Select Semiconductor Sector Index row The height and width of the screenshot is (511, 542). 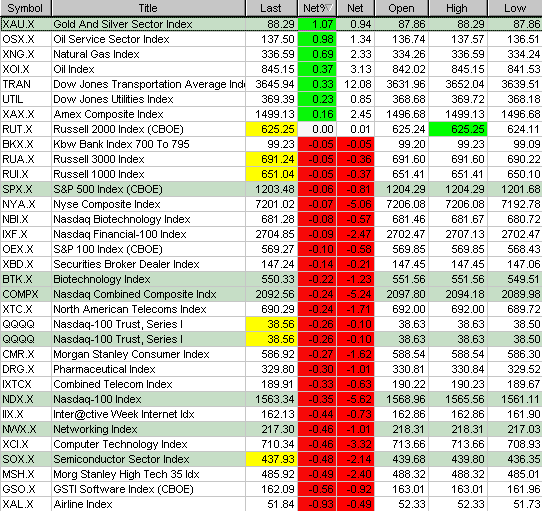pos(271,459)
